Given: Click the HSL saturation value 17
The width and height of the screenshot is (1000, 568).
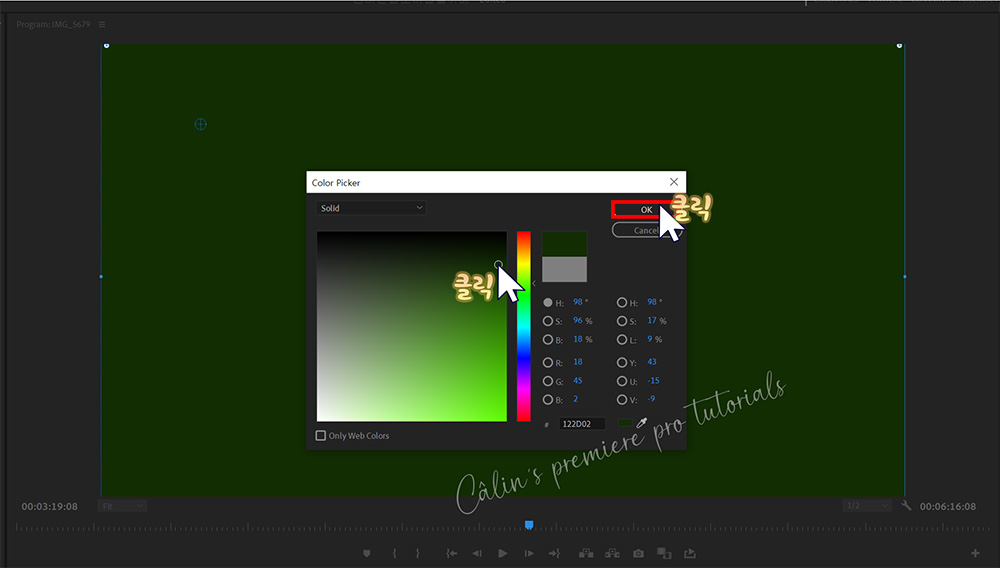Looking at the screenshot, I should 652,320.
